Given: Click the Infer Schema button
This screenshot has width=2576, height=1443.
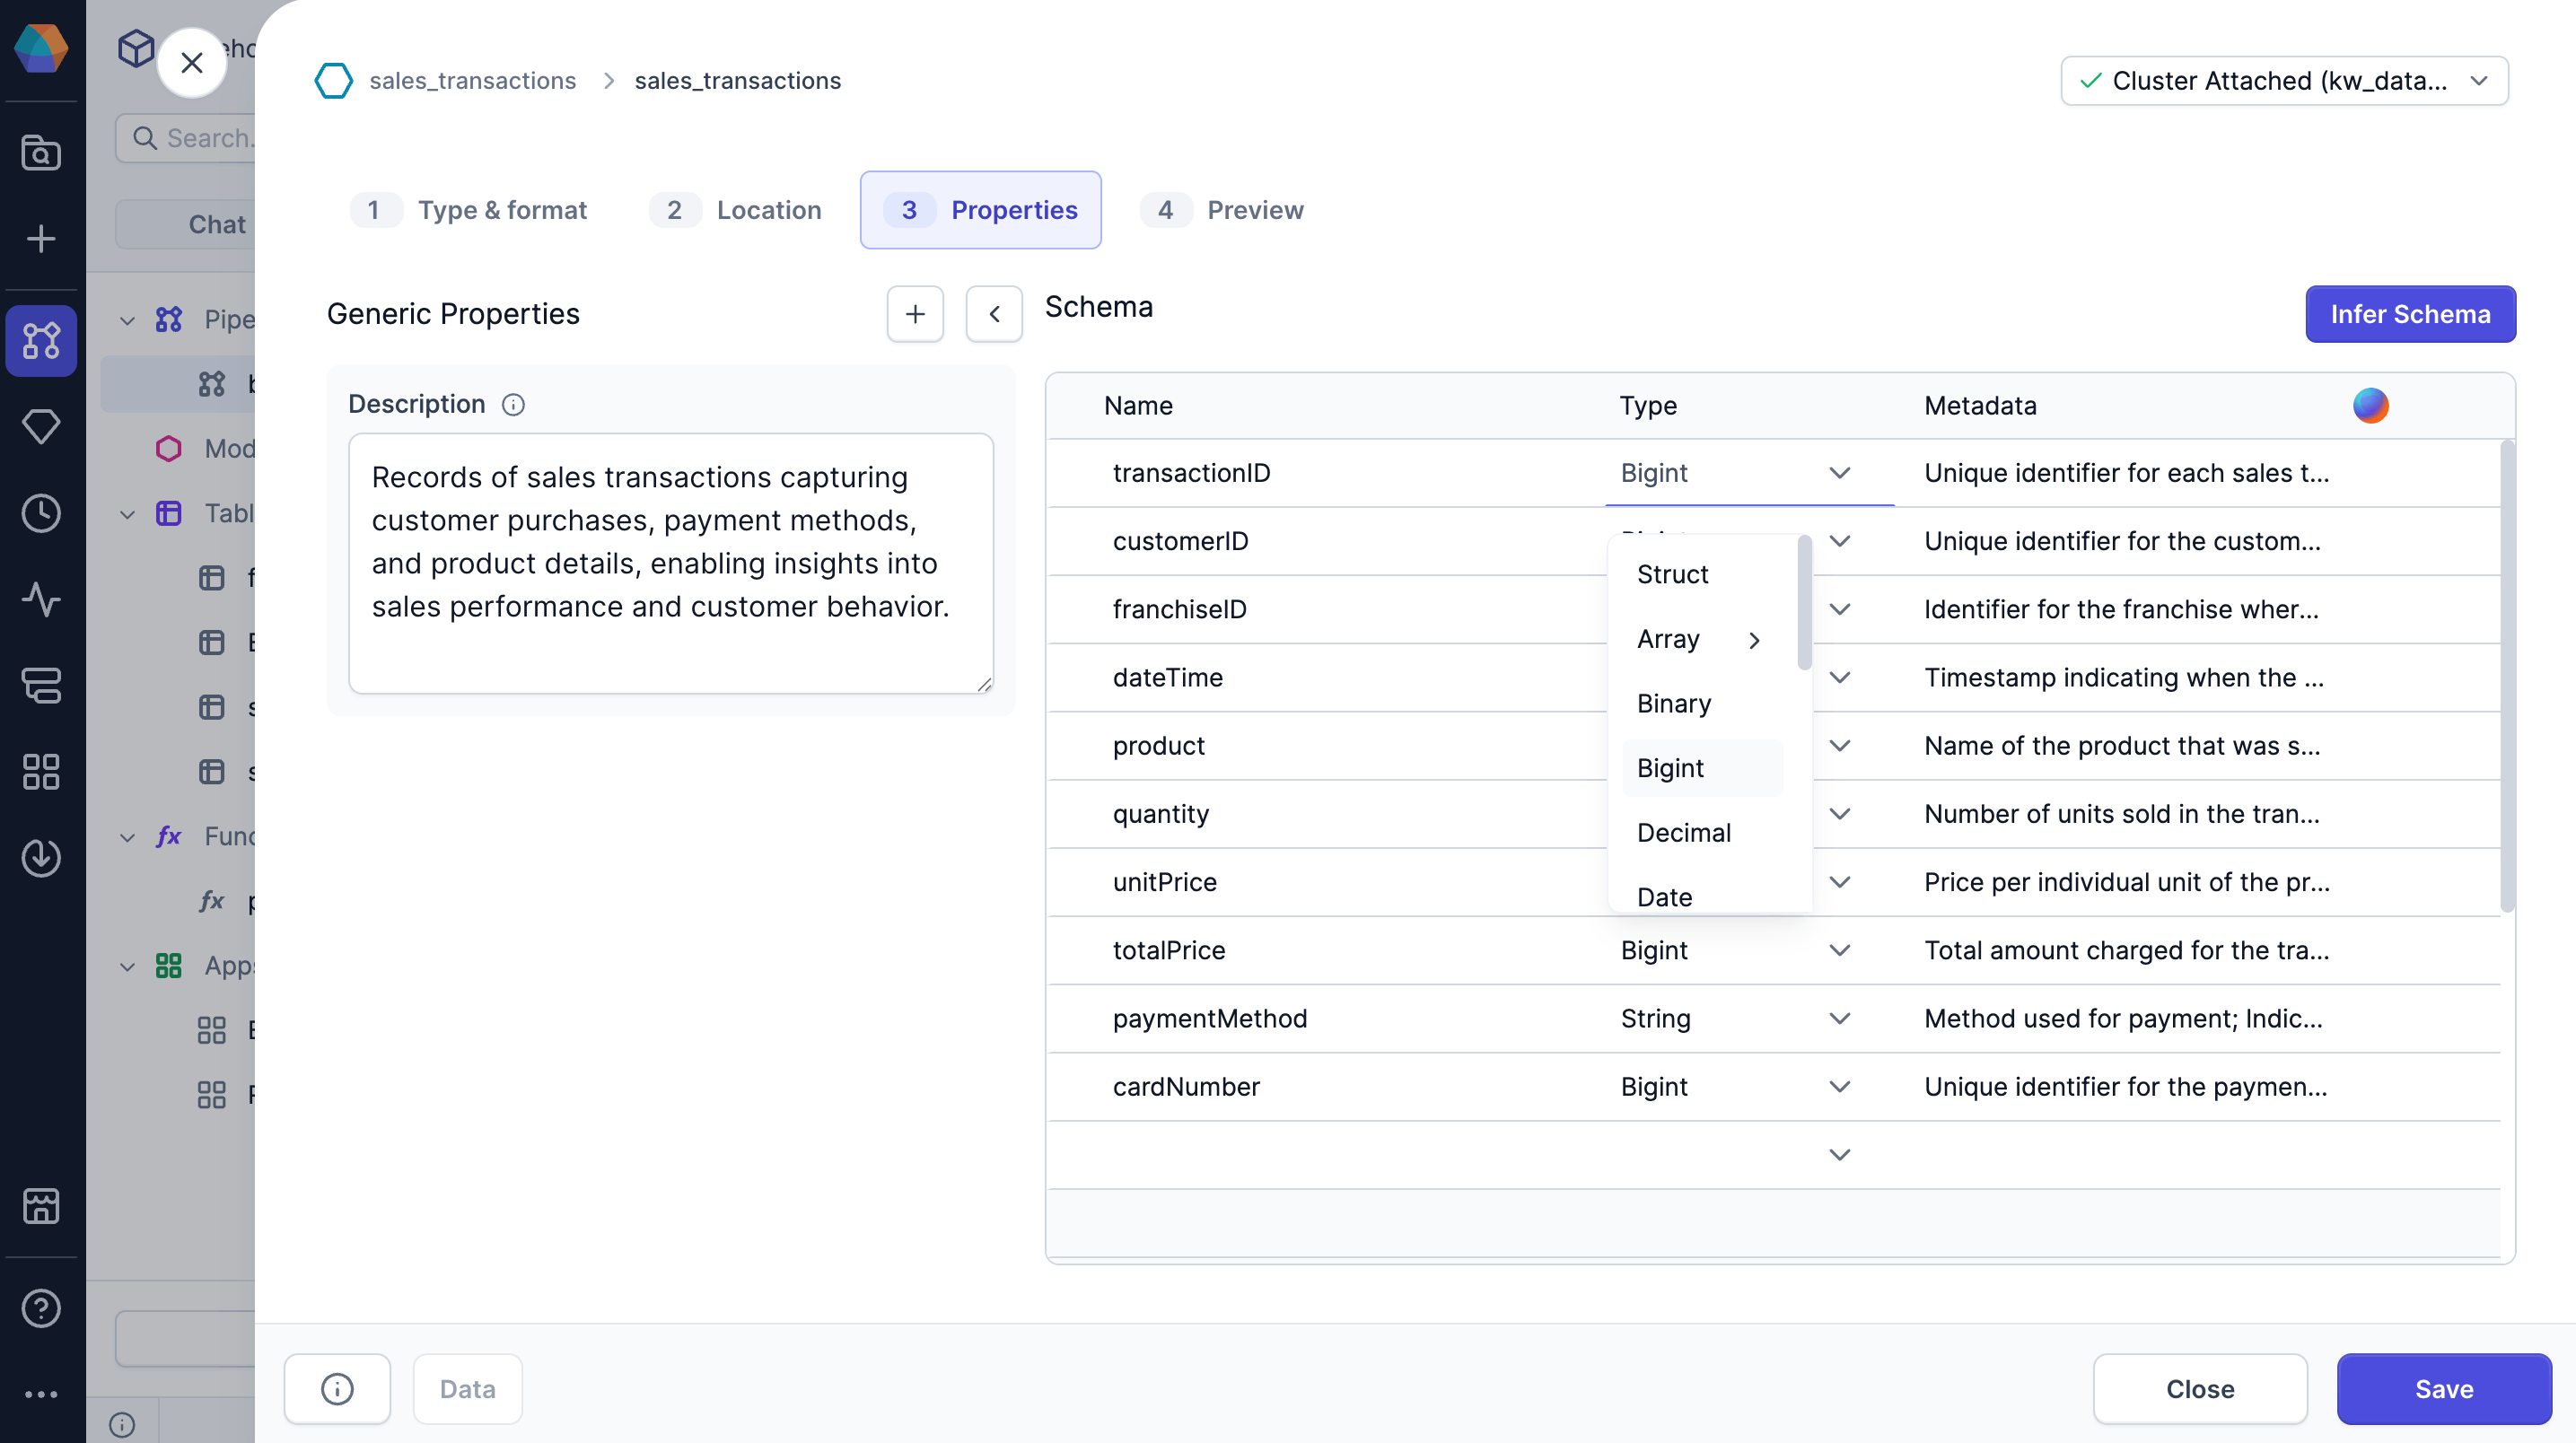Looking at the screenshot, I should pos(2409,314).
